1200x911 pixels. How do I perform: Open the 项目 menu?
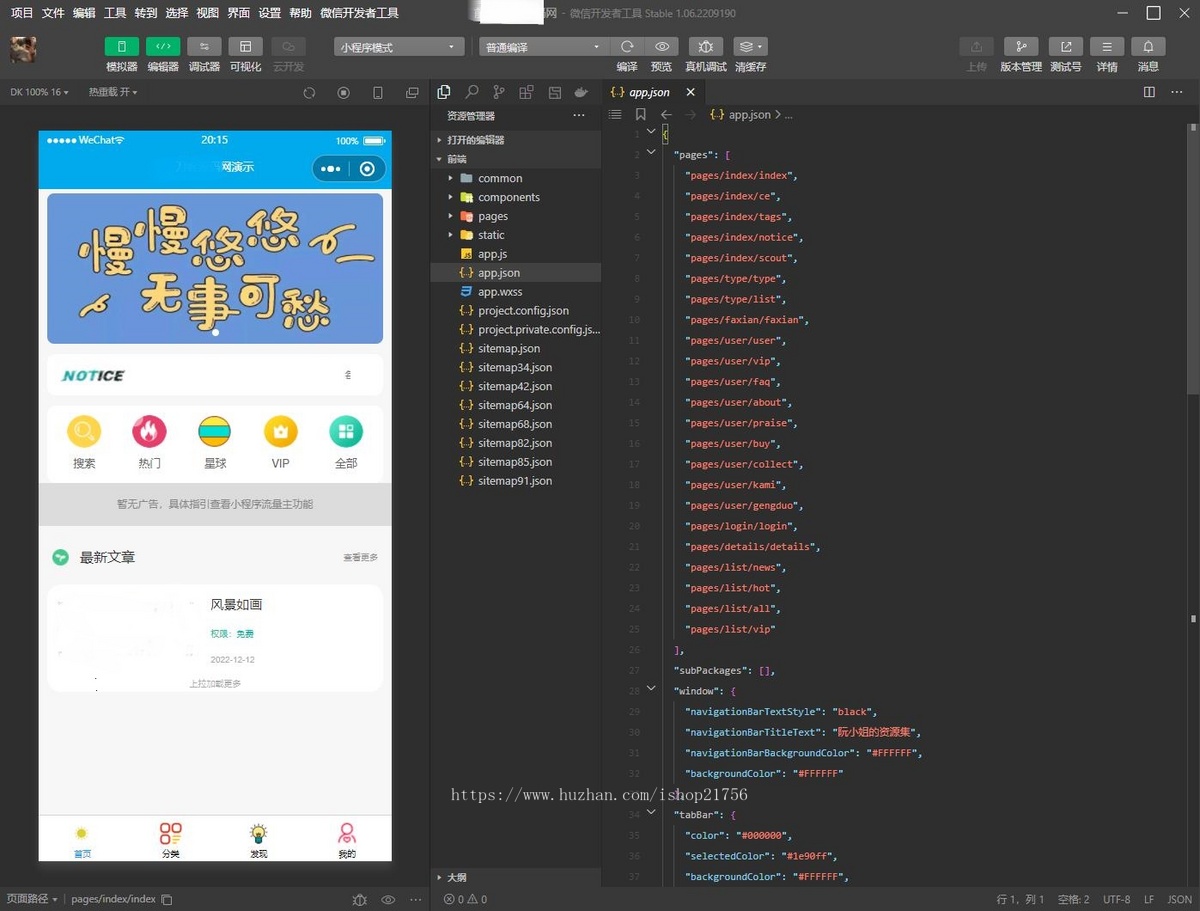pyautogui.click(x=22, y=13)
